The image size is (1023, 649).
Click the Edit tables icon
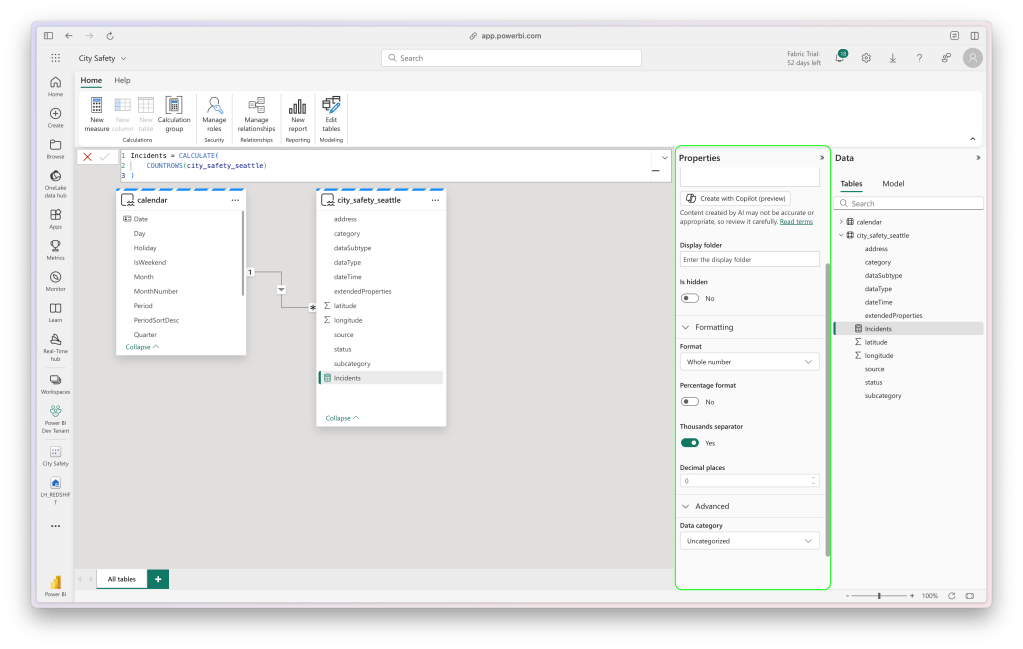coord(331,114)
